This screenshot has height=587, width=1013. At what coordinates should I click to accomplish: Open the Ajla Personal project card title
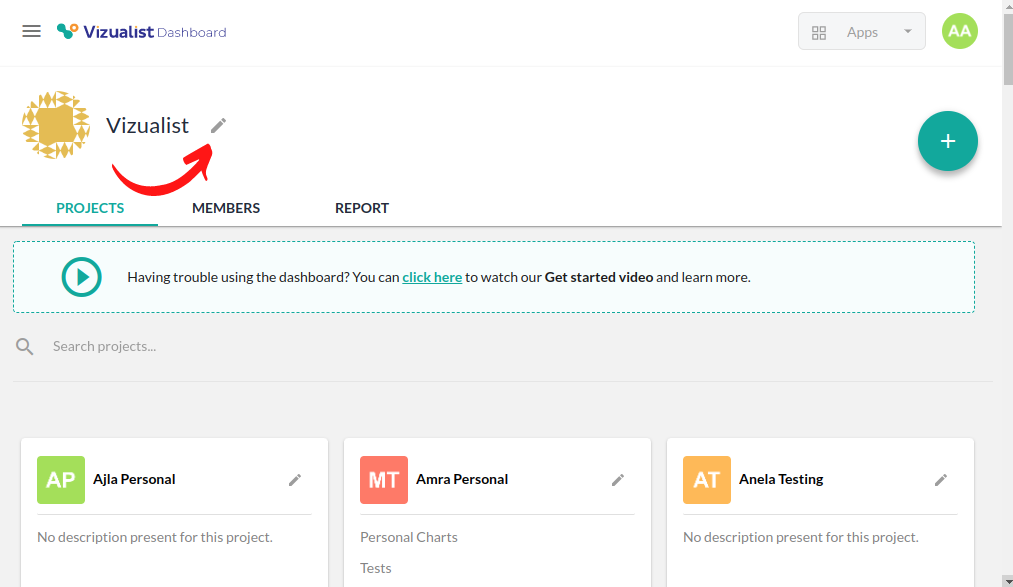(x=134, y=479)
